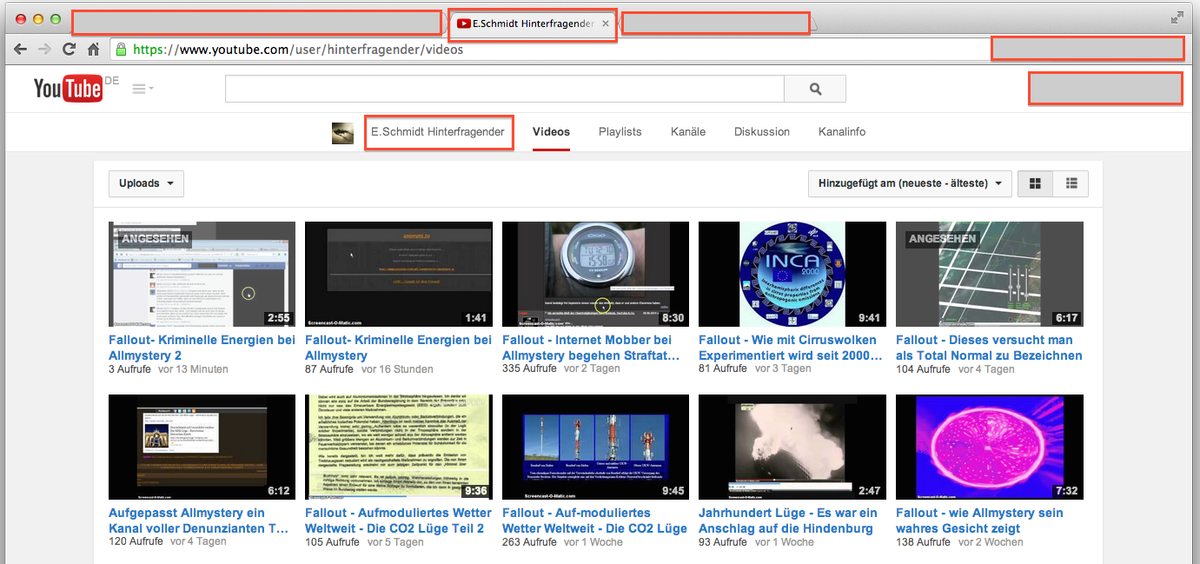Show the Kanalinfo tab
Screen dimensions: 1200x564
[842, 132]
